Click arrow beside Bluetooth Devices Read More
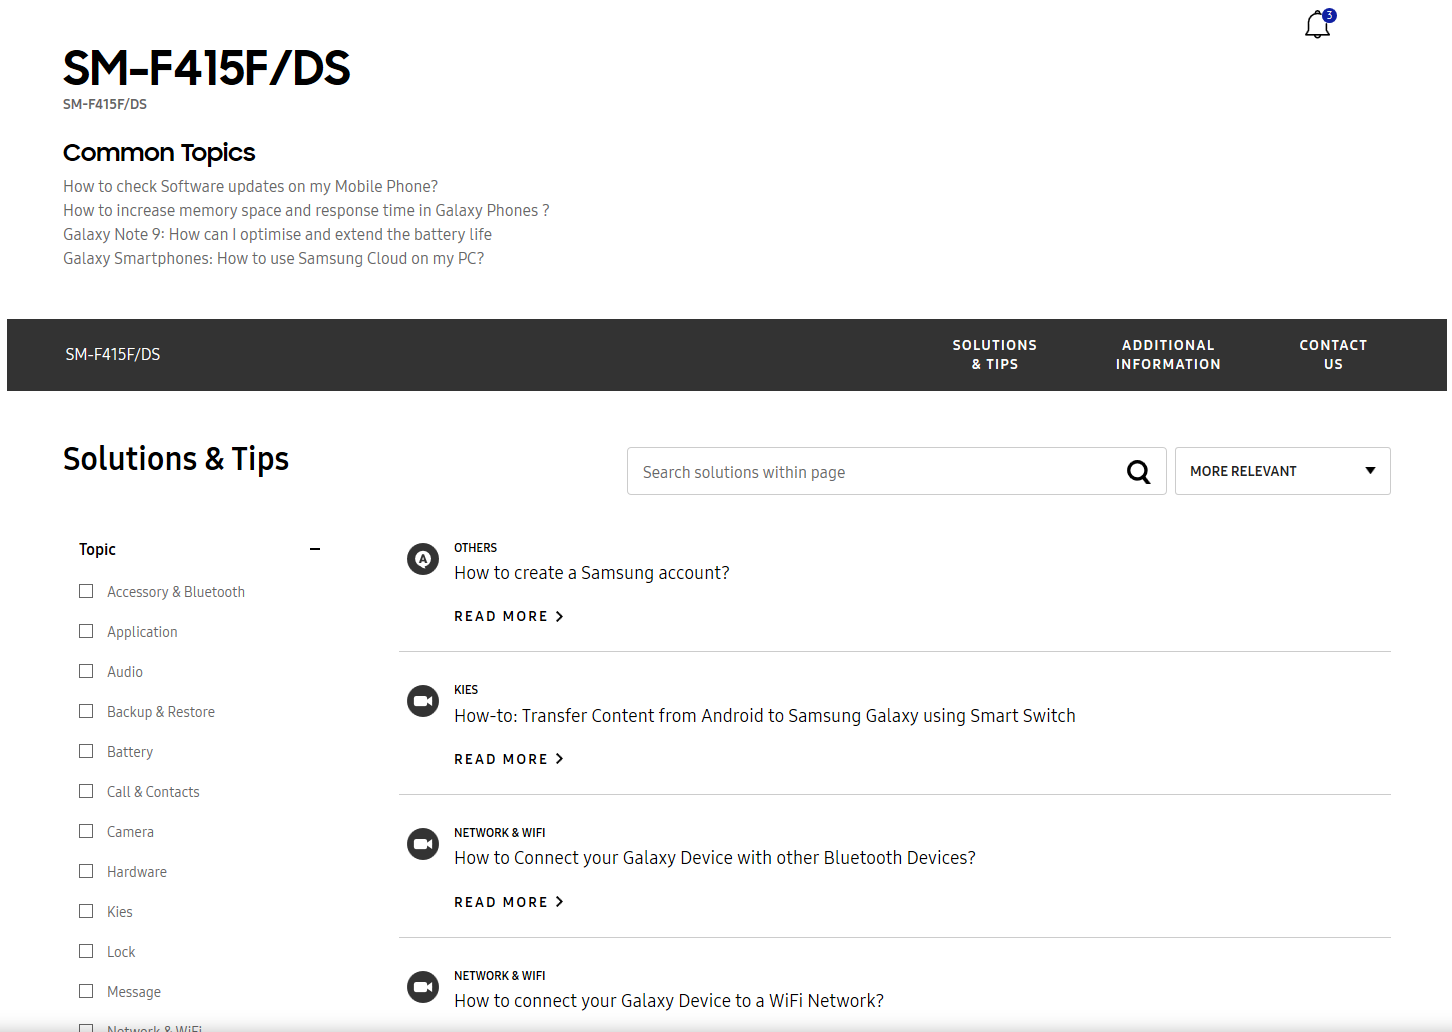The width and height of the screenshot is (1452, 1032). [560, 902]
